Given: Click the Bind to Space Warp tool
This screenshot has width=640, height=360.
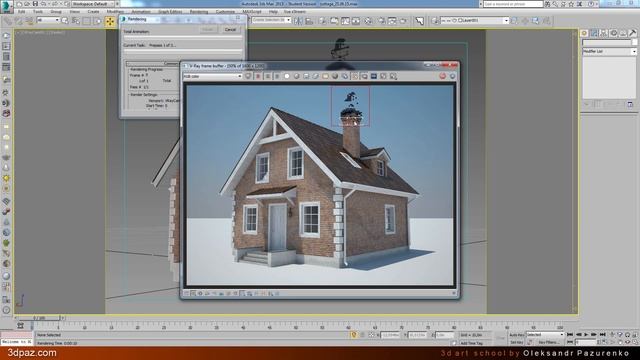Looking at the screenshot, I should click(x=29, y=20).
